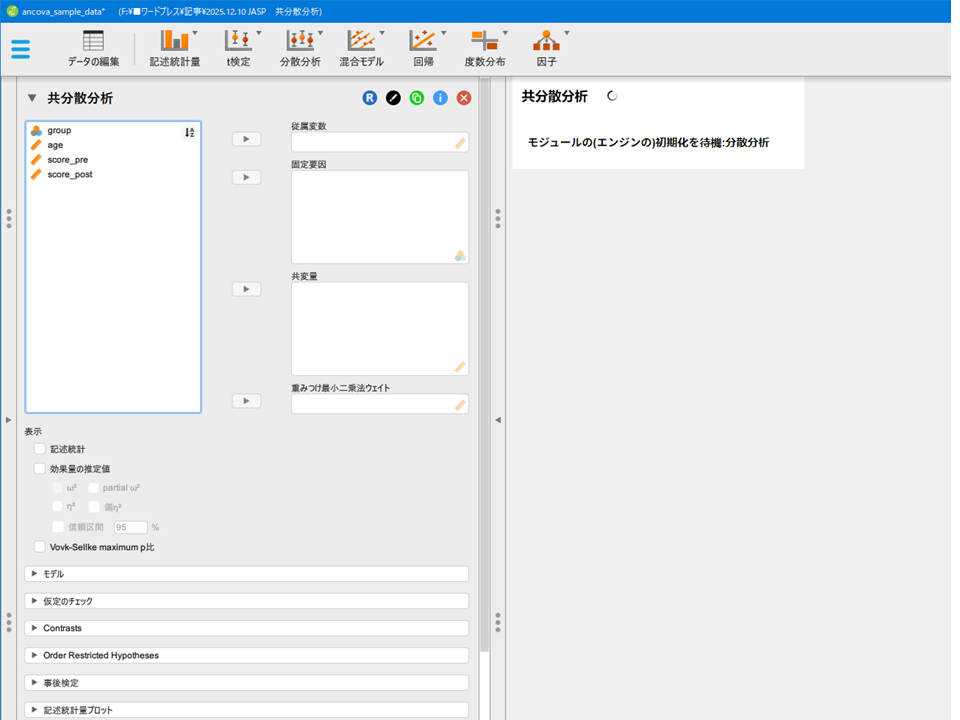Expand the モデル section

click(x=246, y=574)
